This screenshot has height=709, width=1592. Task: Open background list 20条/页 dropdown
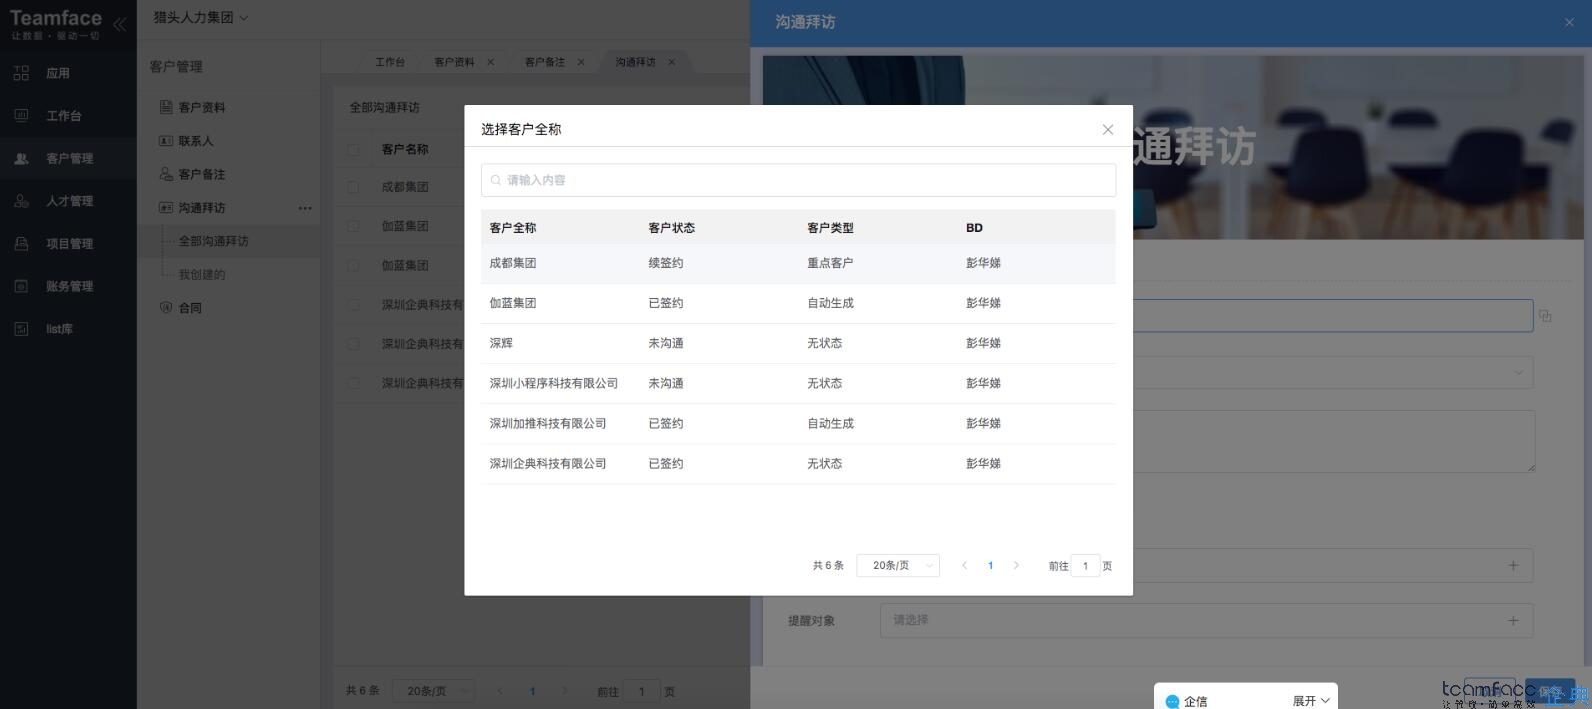[434, 691]
